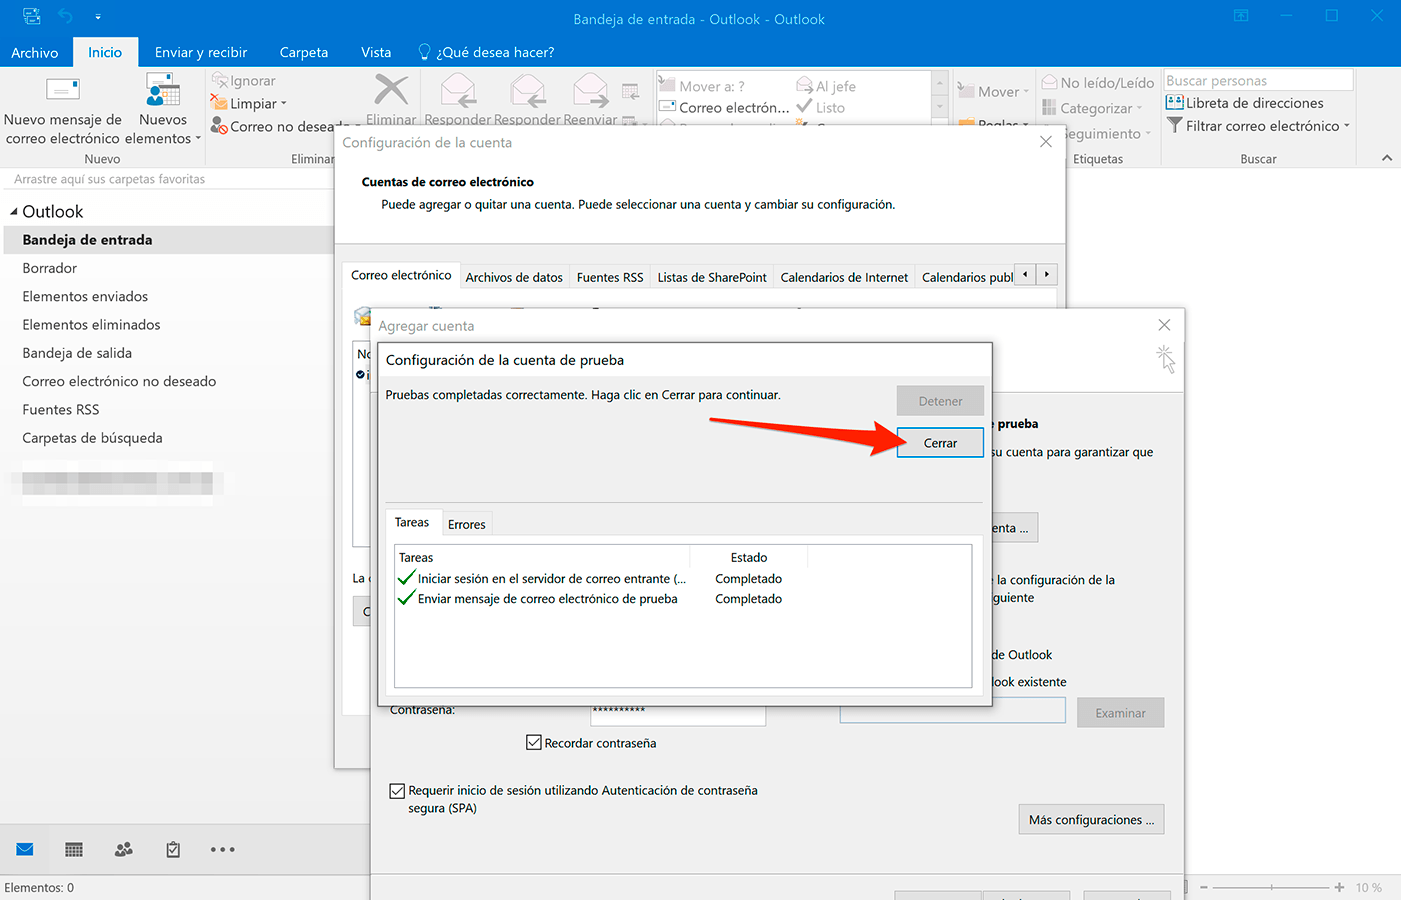Switch to the Enviar y recibir tab
The image size is (1401, 900).
[201, 52]
